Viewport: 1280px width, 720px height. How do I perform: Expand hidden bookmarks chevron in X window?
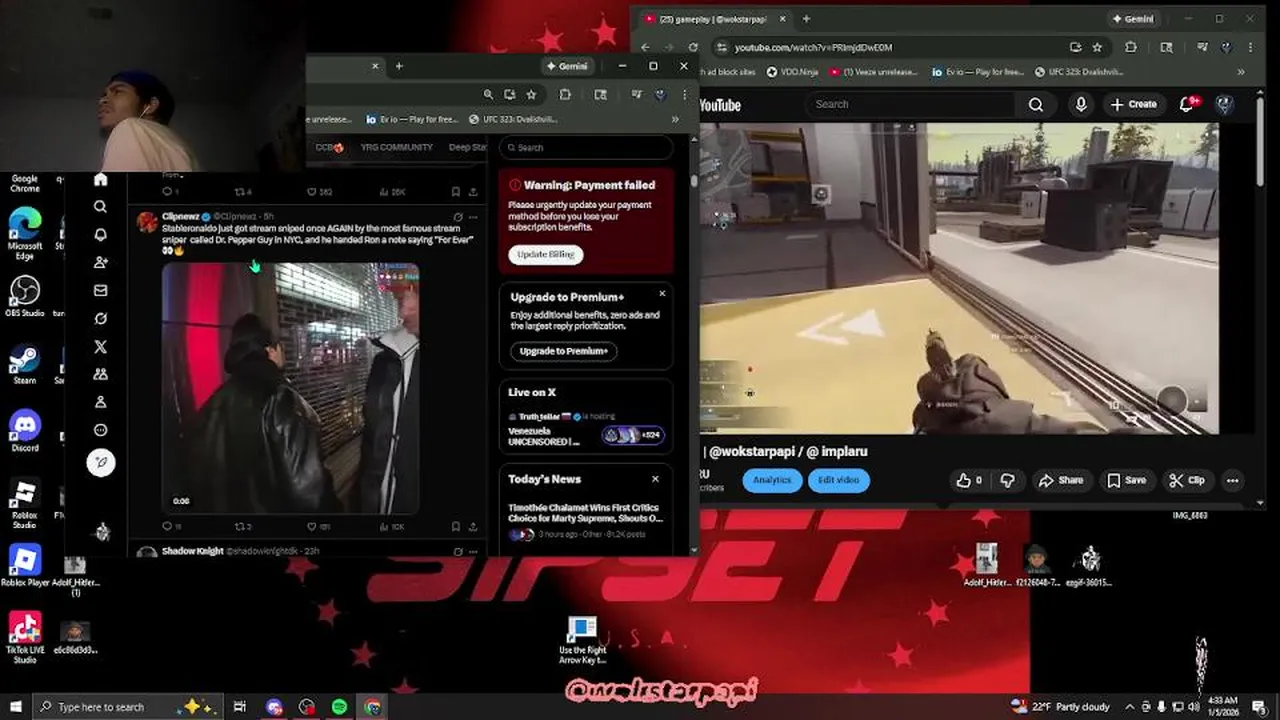[675, 119]
